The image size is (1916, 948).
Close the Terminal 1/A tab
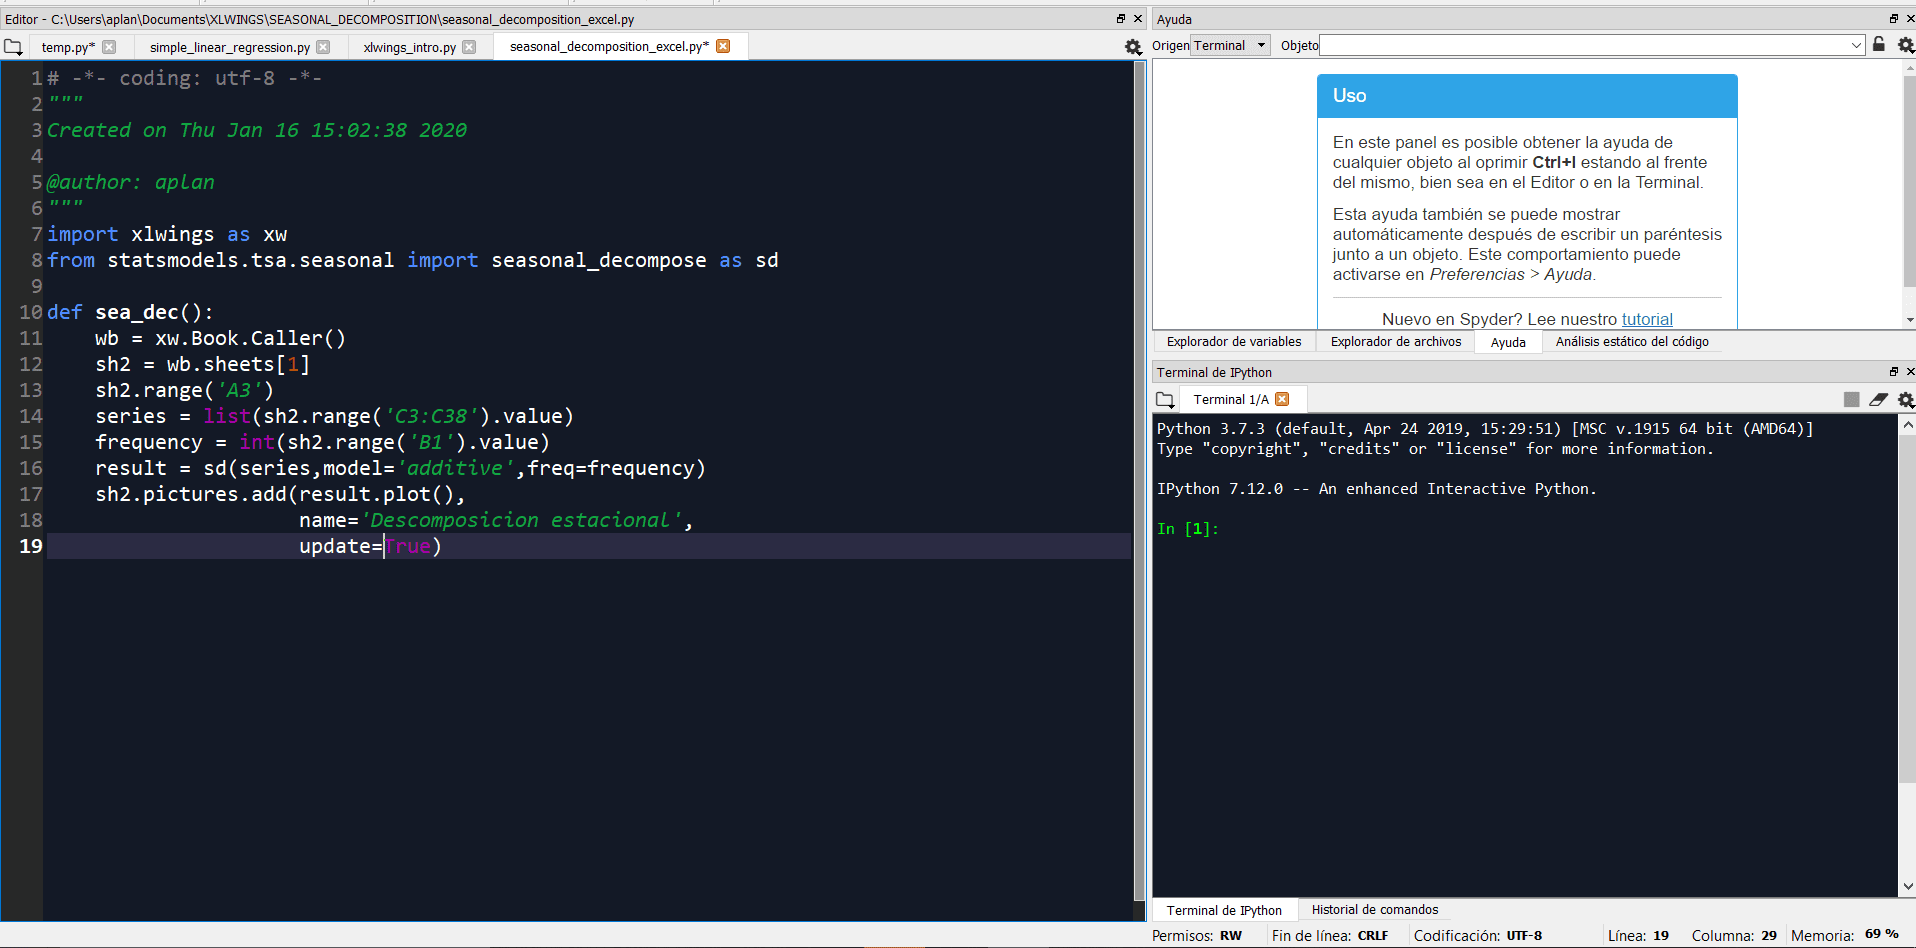pyautogui.click(x=1282, y=399)
